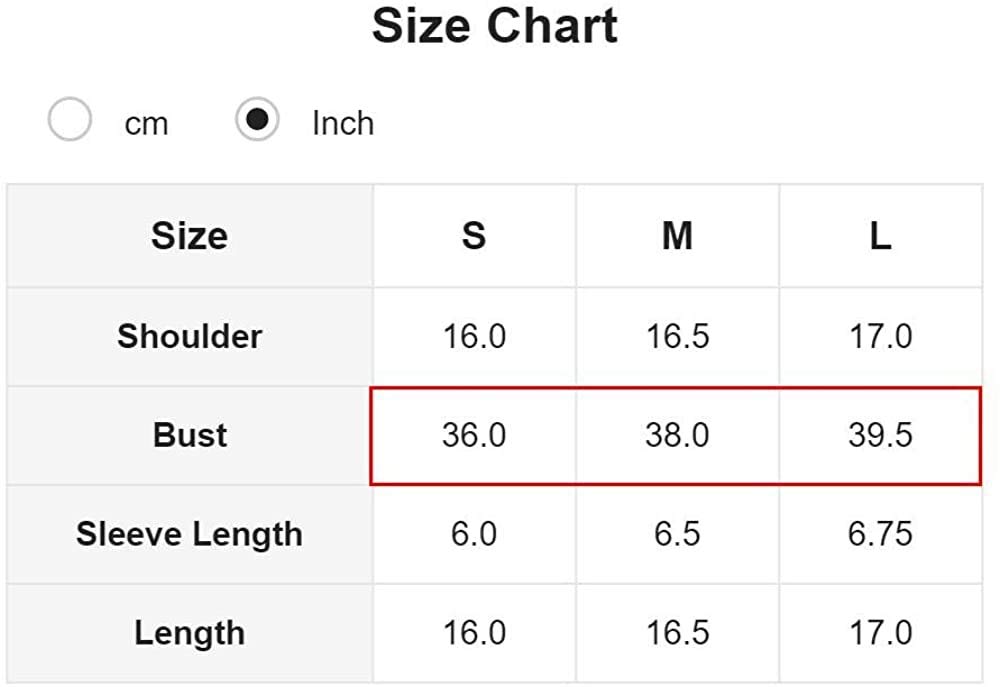
Task: Click the Shoulder row label
Action: coord(189,336)
